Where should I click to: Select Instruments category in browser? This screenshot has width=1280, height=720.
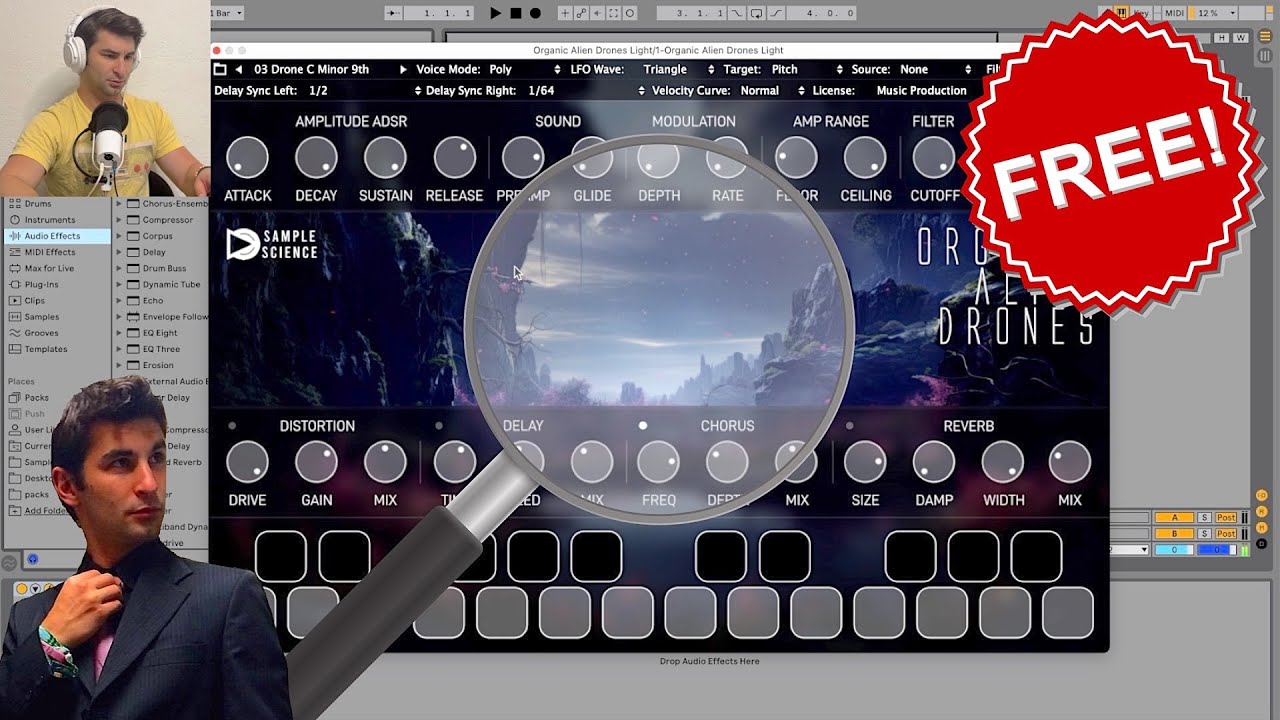[x=49, y=220]
